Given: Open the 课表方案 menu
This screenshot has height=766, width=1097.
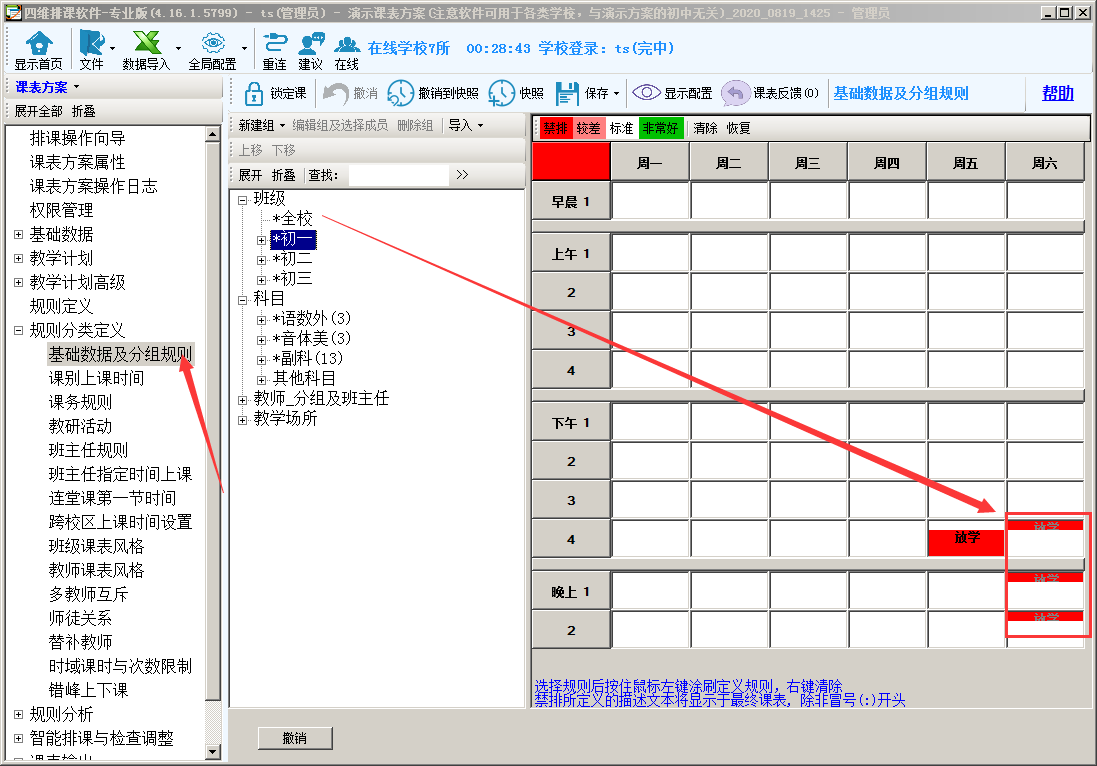Looking at the screenshot, I should pos(47,87).
